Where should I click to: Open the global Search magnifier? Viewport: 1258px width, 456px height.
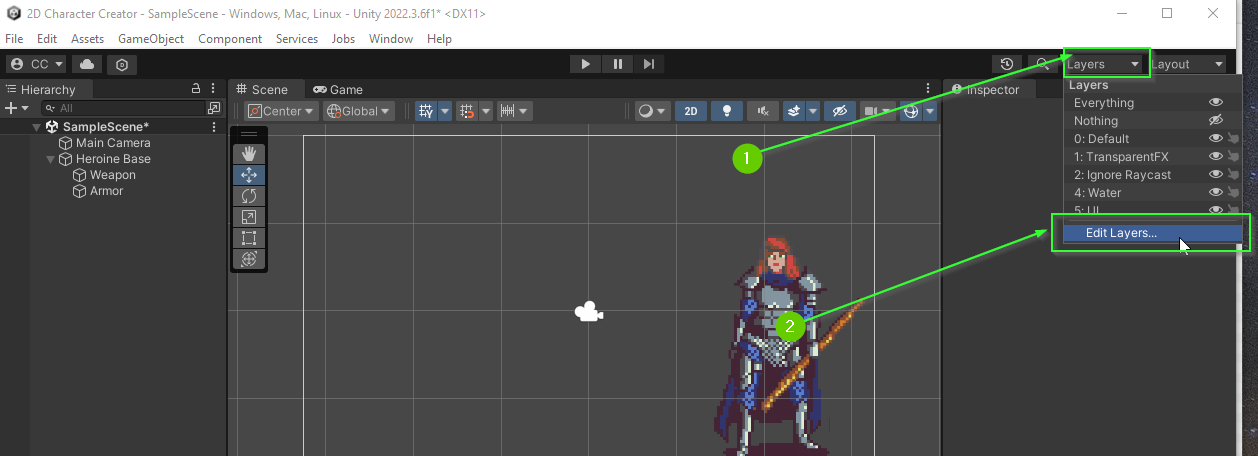click(1042, 64)
